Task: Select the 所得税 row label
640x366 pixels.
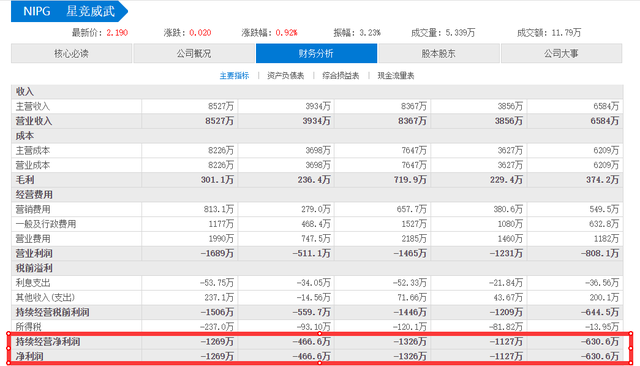Action: [x=29, y=327]
